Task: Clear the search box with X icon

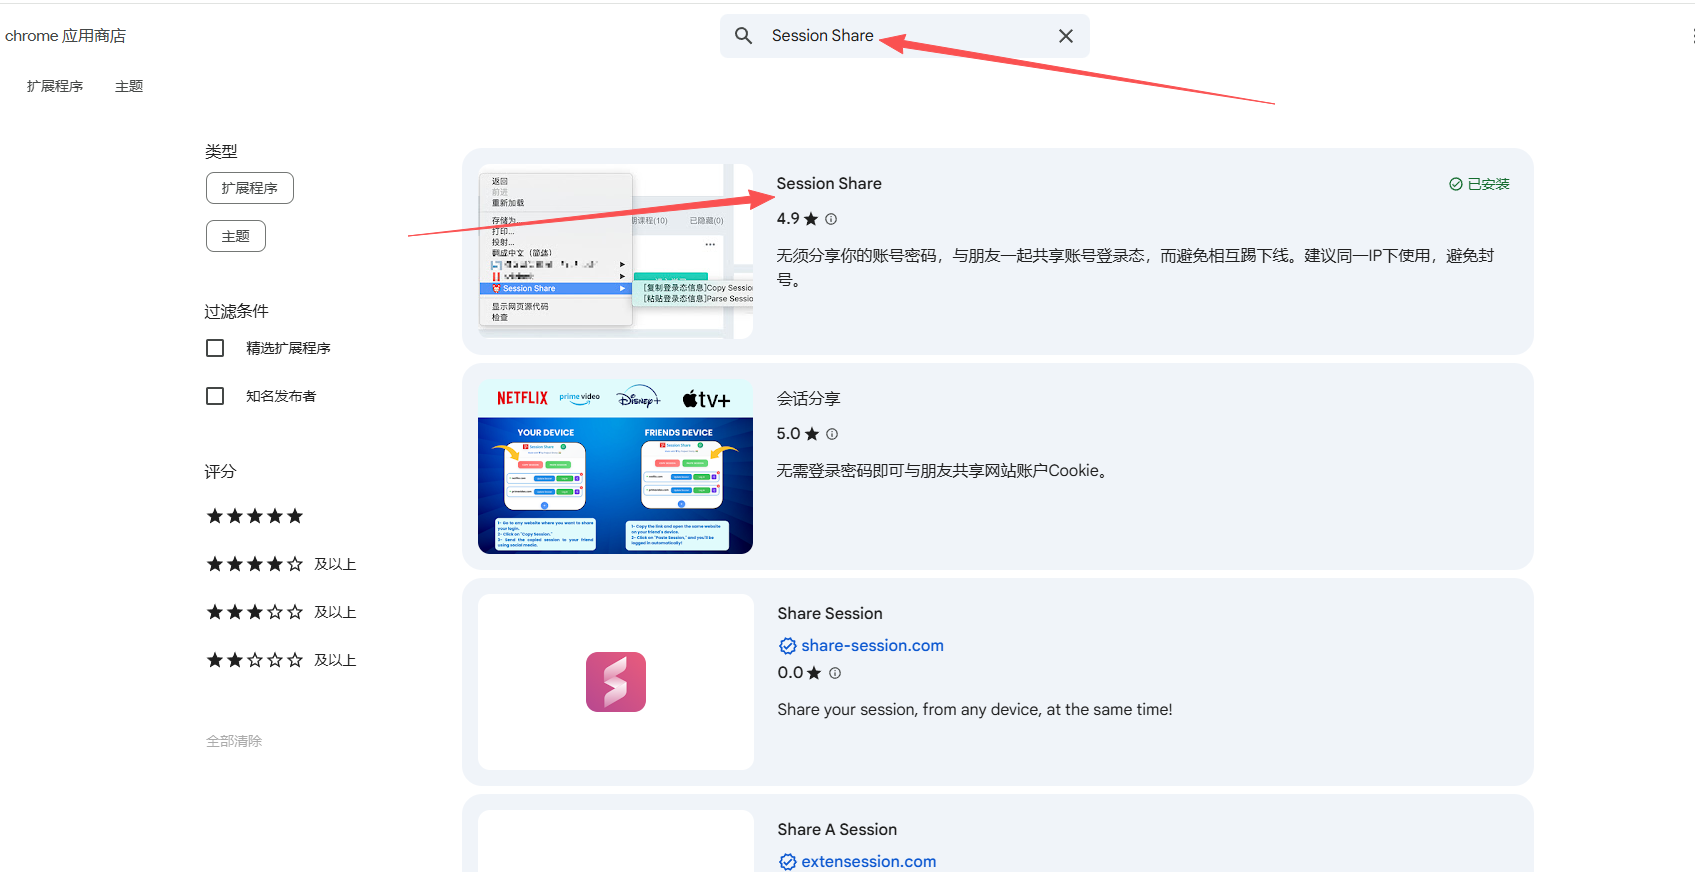Action: pyautogui.click(x=1065, y=36)
